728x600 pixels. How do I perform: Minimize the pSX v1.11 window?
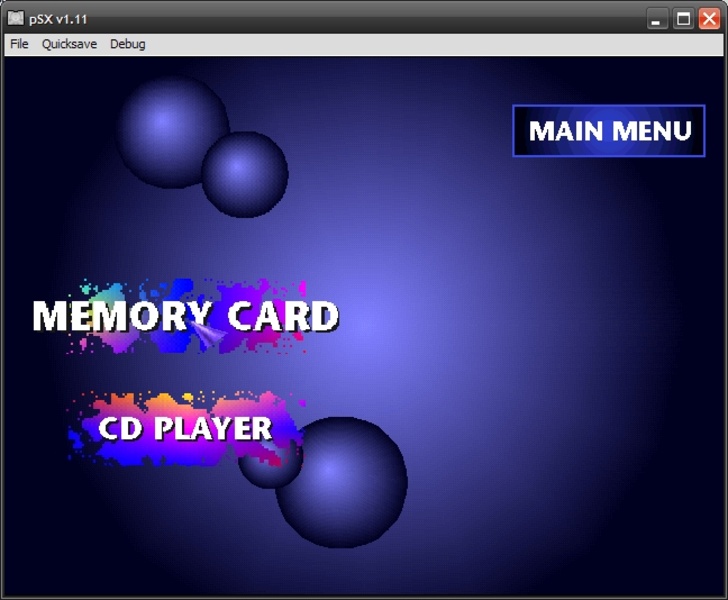click(656, 19)
